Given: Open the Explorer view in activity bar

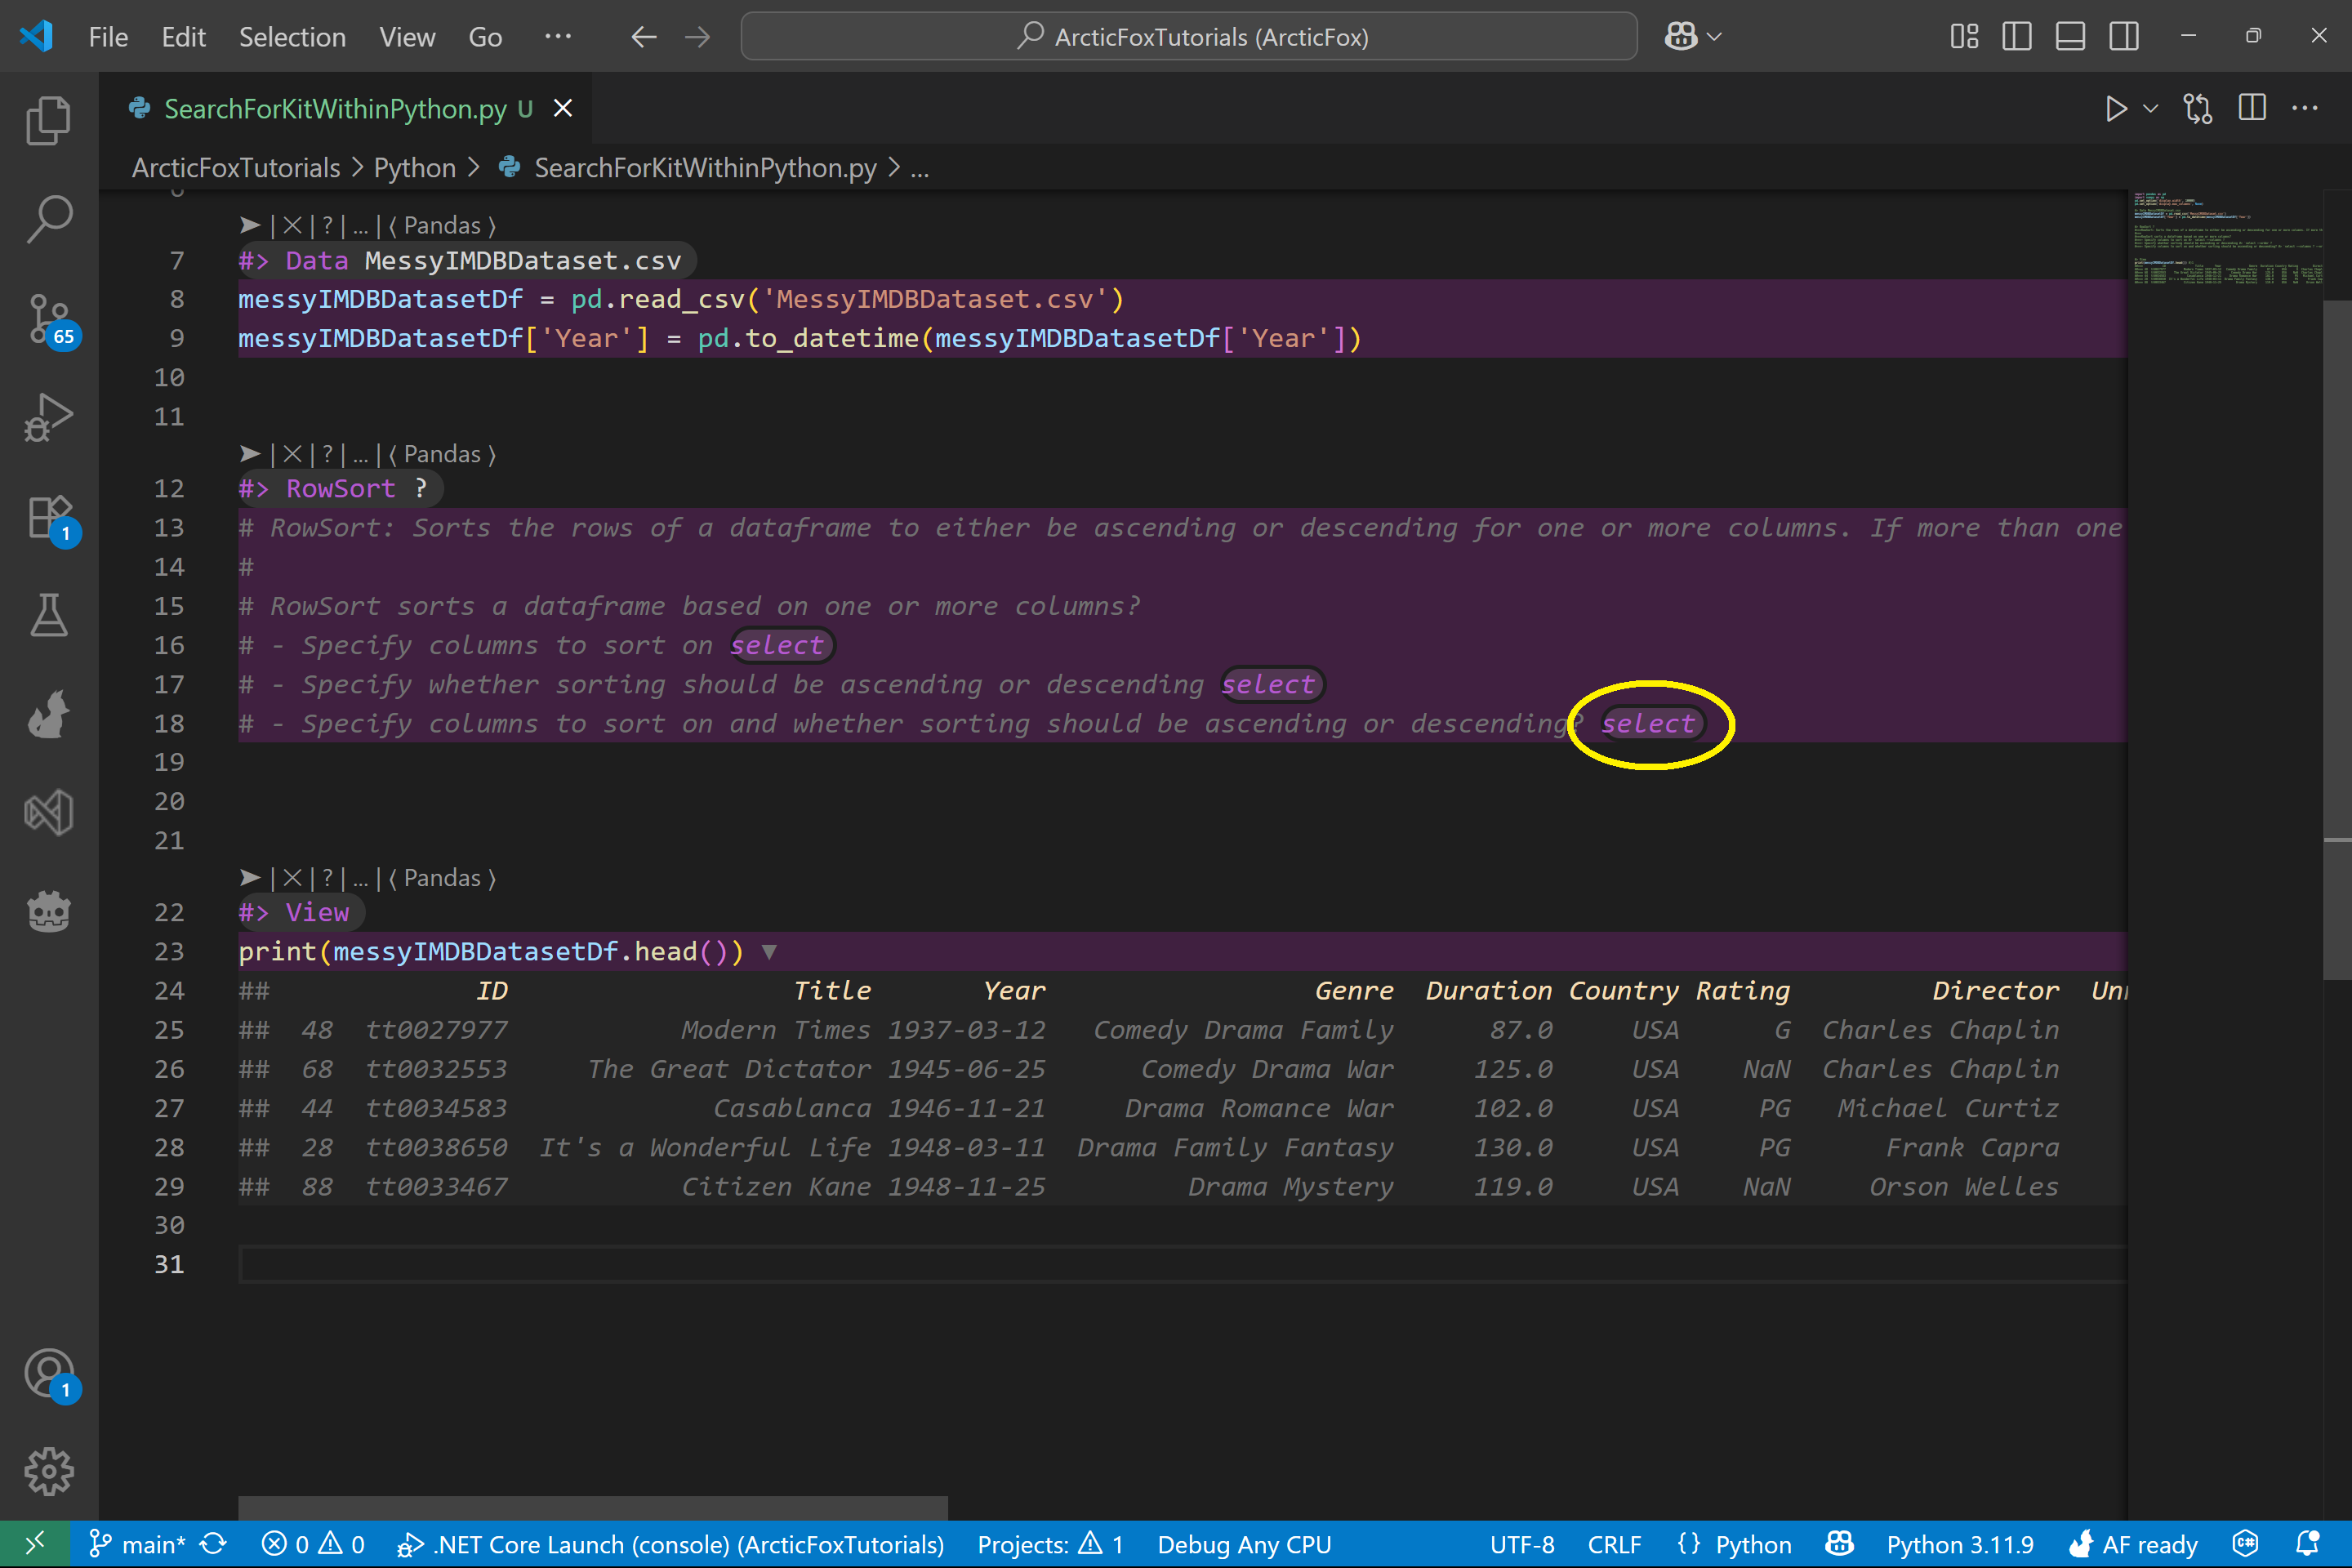Looking at the screenshot, I should (48, 120).
